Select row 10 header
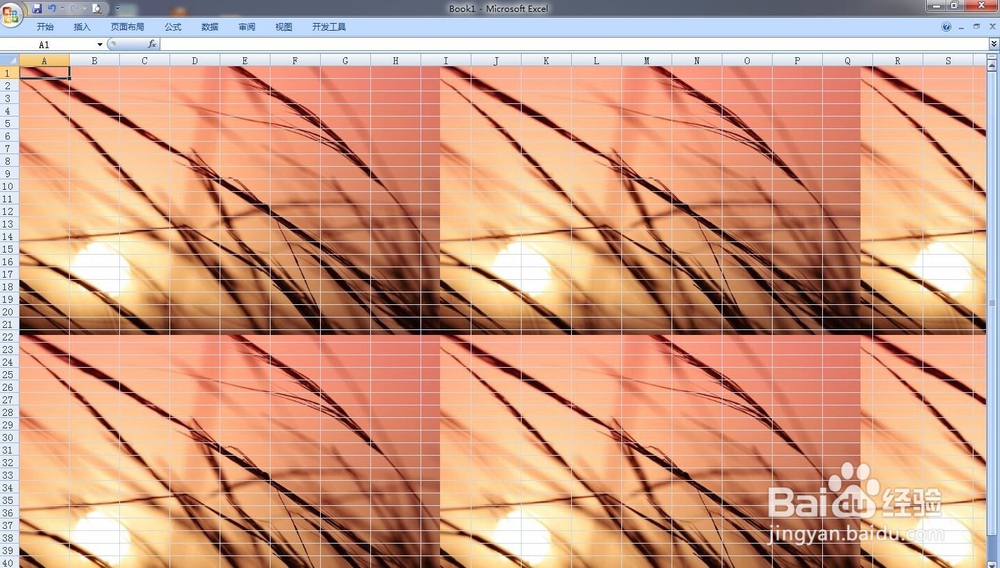The height and width of the screenshot is (568, 1000). [x=9, y=186]
